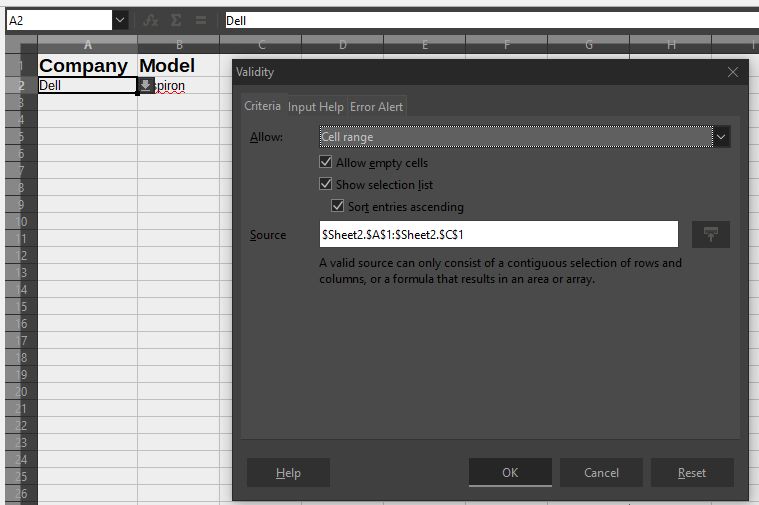Switch to the Criteria tab

point(262,106)
